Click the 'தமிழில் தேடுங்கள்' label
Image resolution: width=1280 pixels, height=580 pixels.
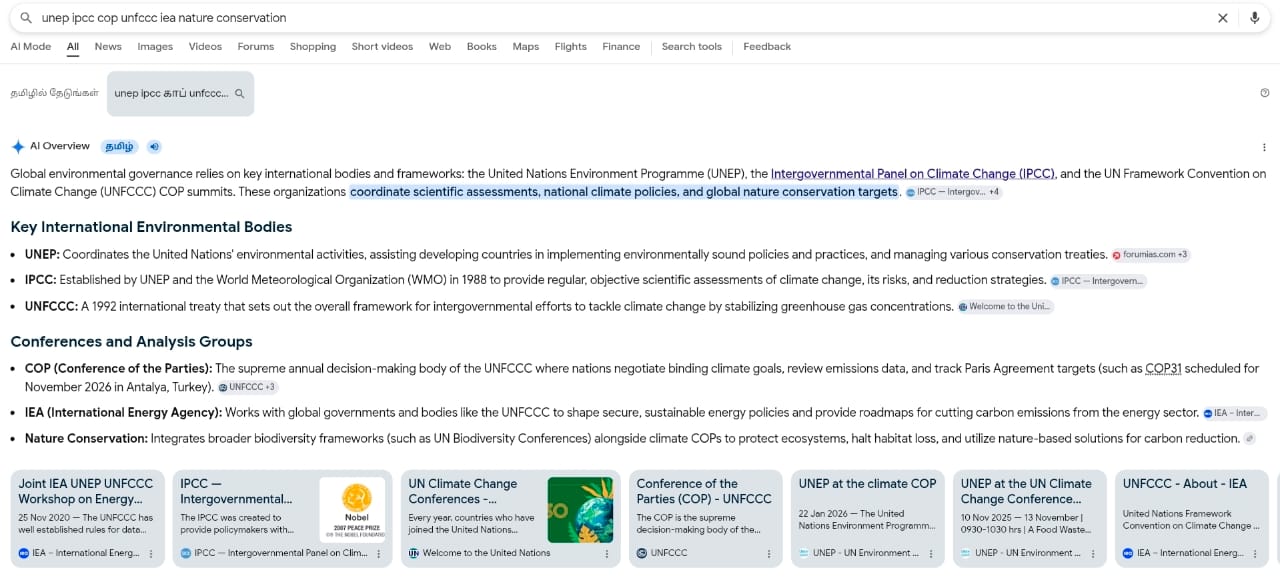pos(54,94)
